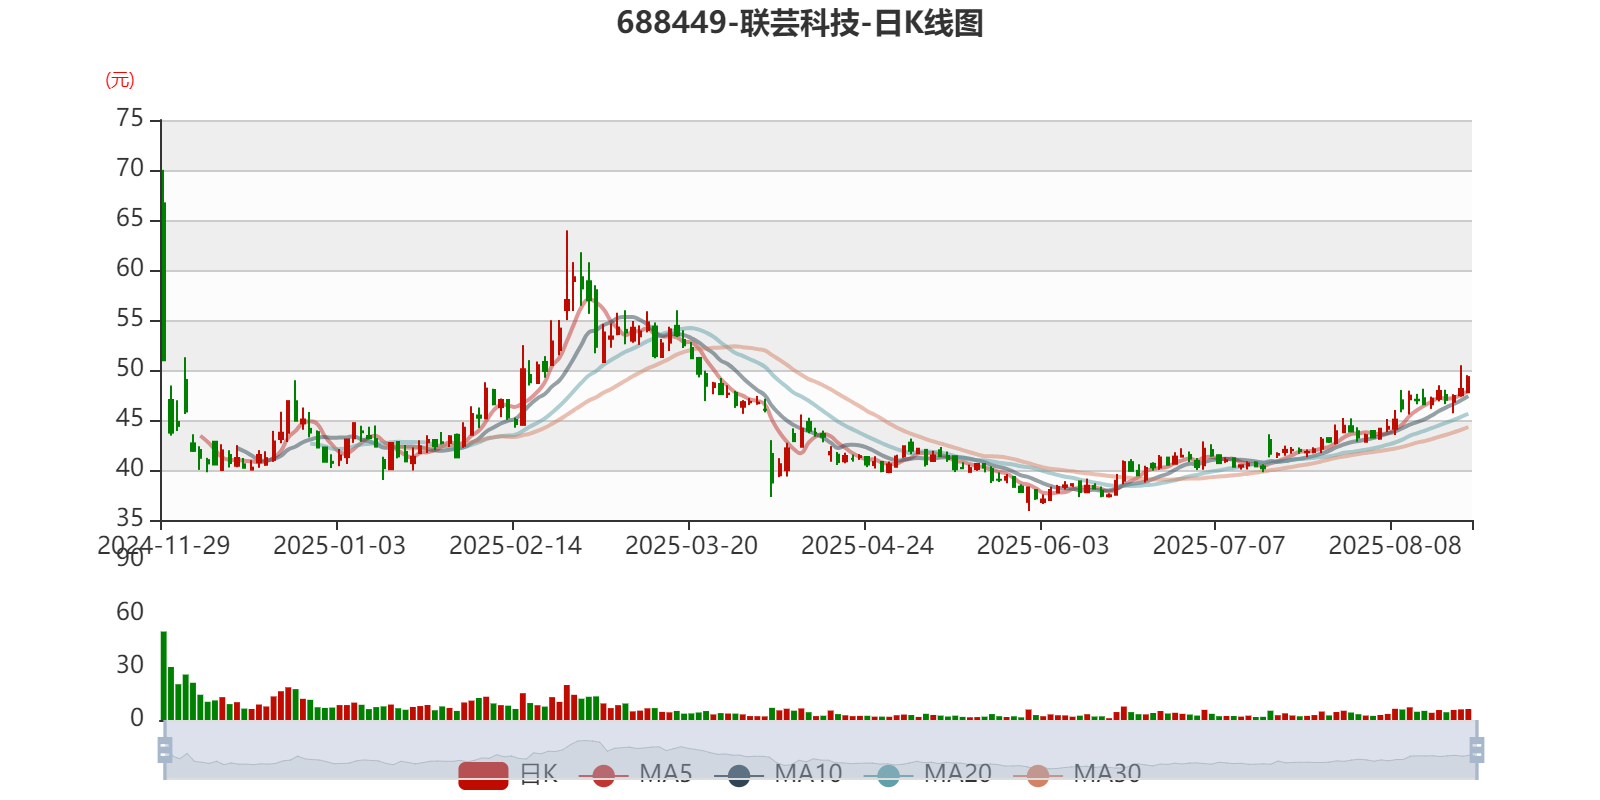The image size is (1600, 800).
Task: Click the 50 price axis label
Action: (x=130, y=369)
